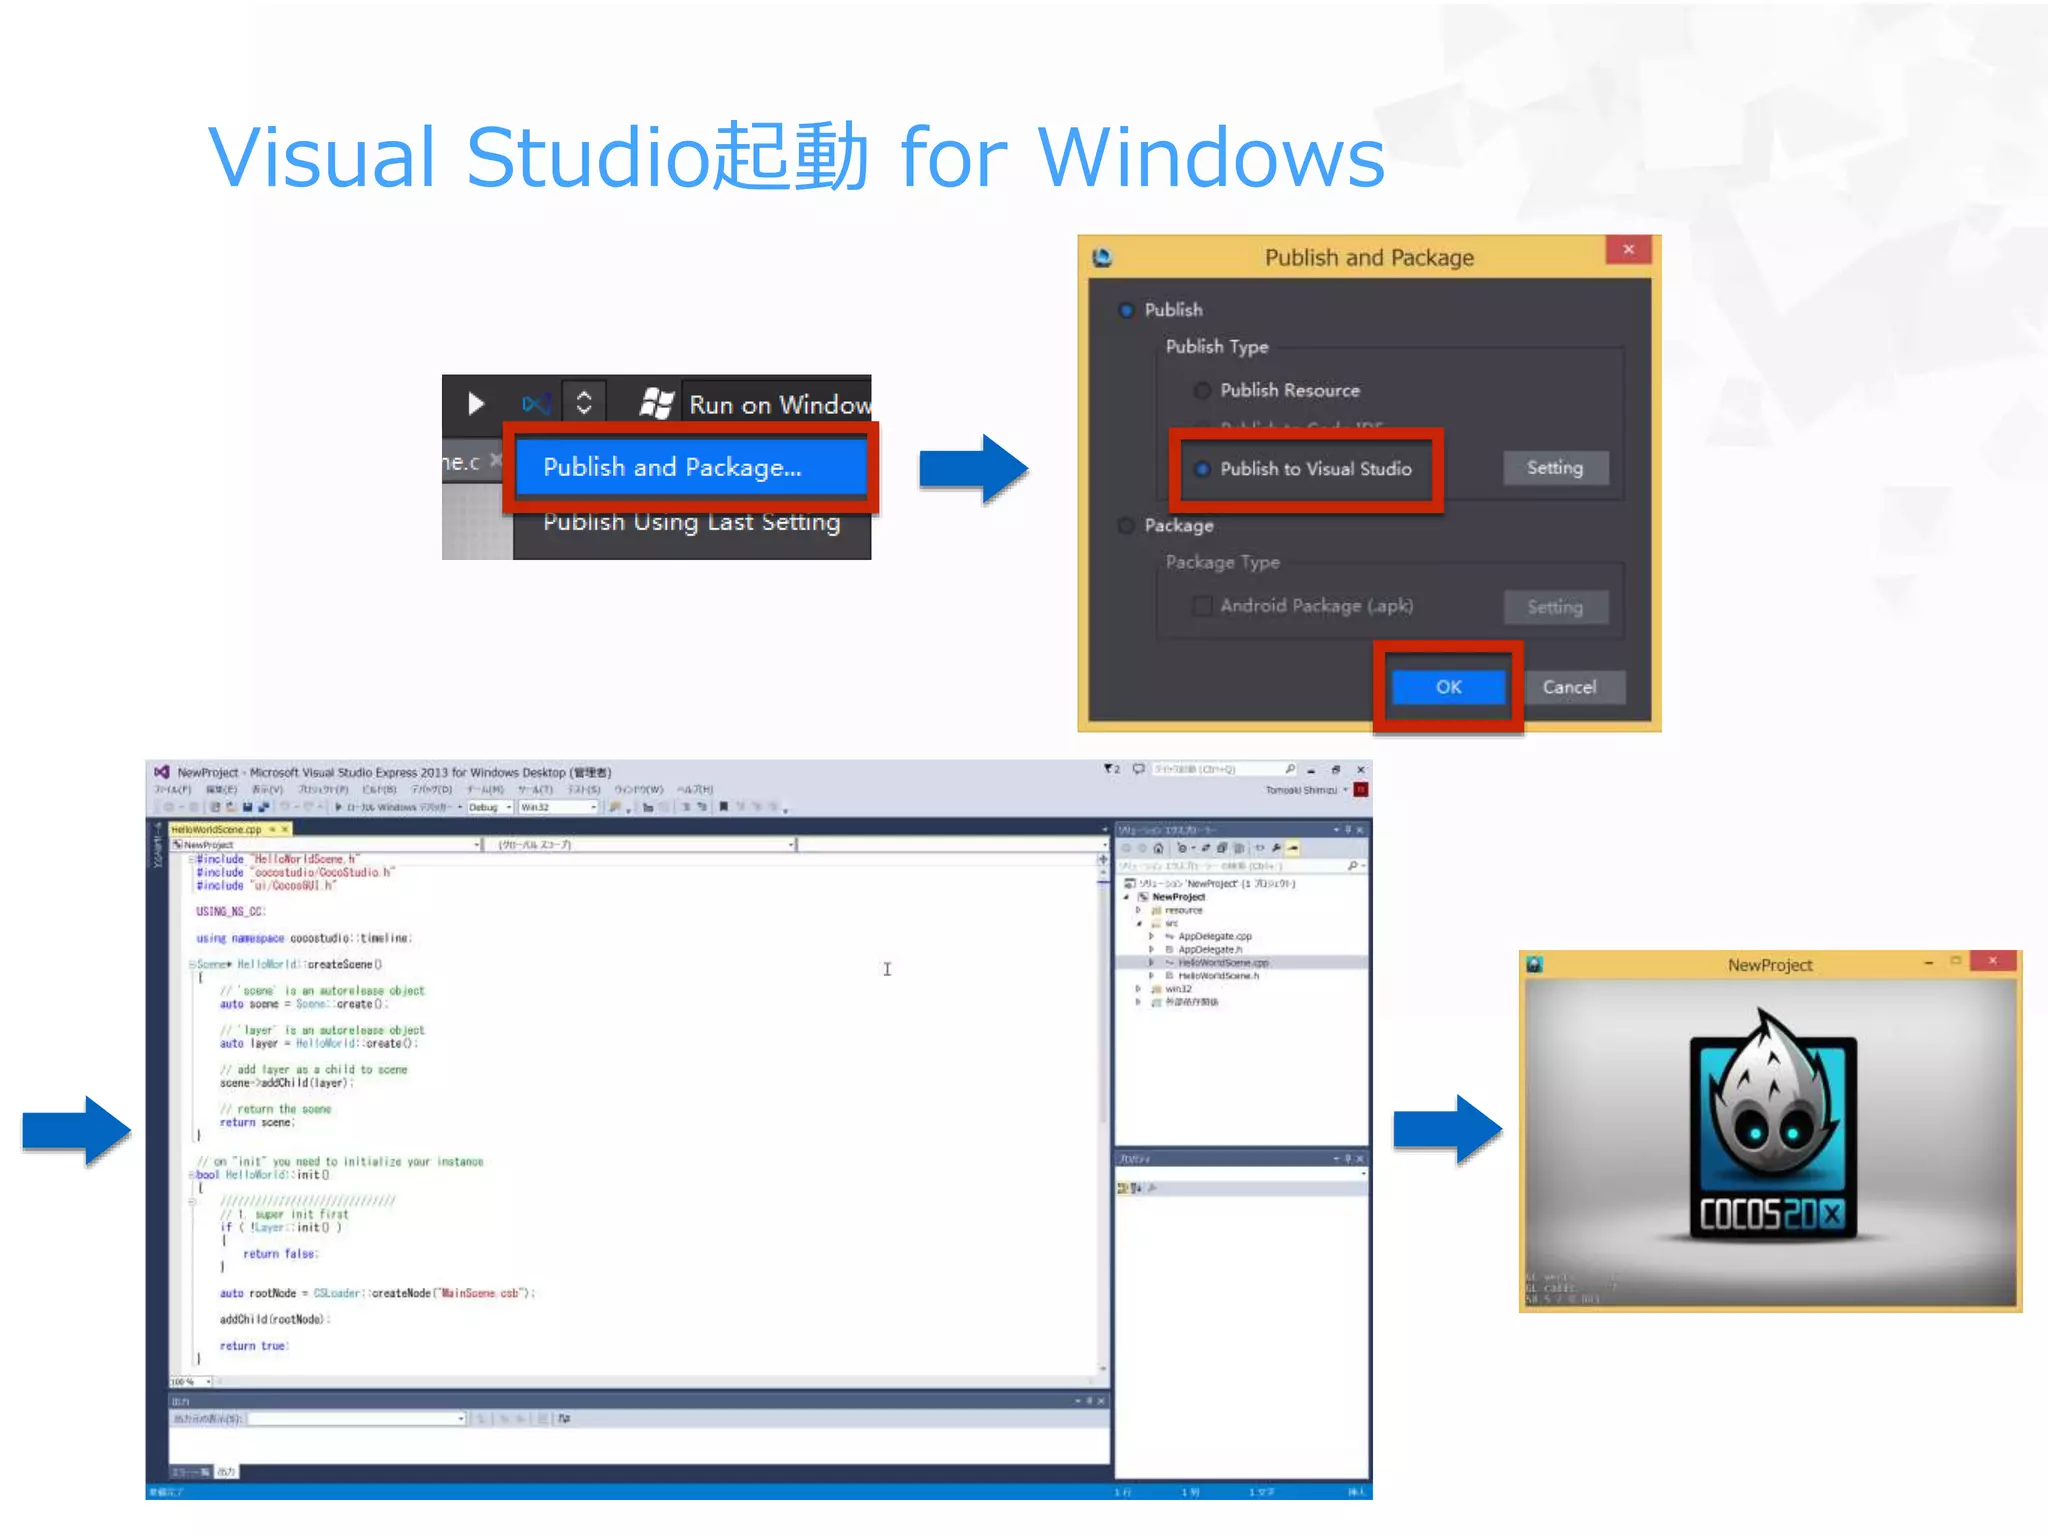2048x1536 pixels.
Task: Select HelloWorldScene.h in Solution Explorer
Action: tap(1217, 976)
